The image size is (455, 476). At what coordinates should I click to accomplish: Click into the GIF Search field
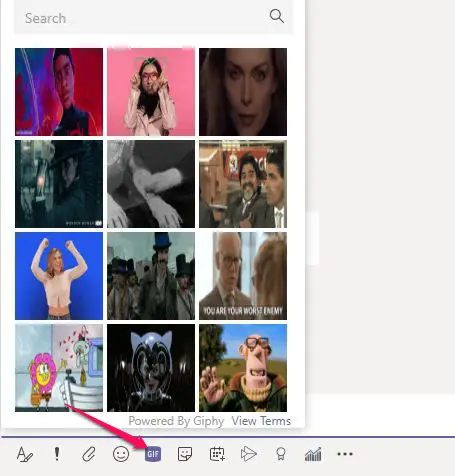[153, 17]
